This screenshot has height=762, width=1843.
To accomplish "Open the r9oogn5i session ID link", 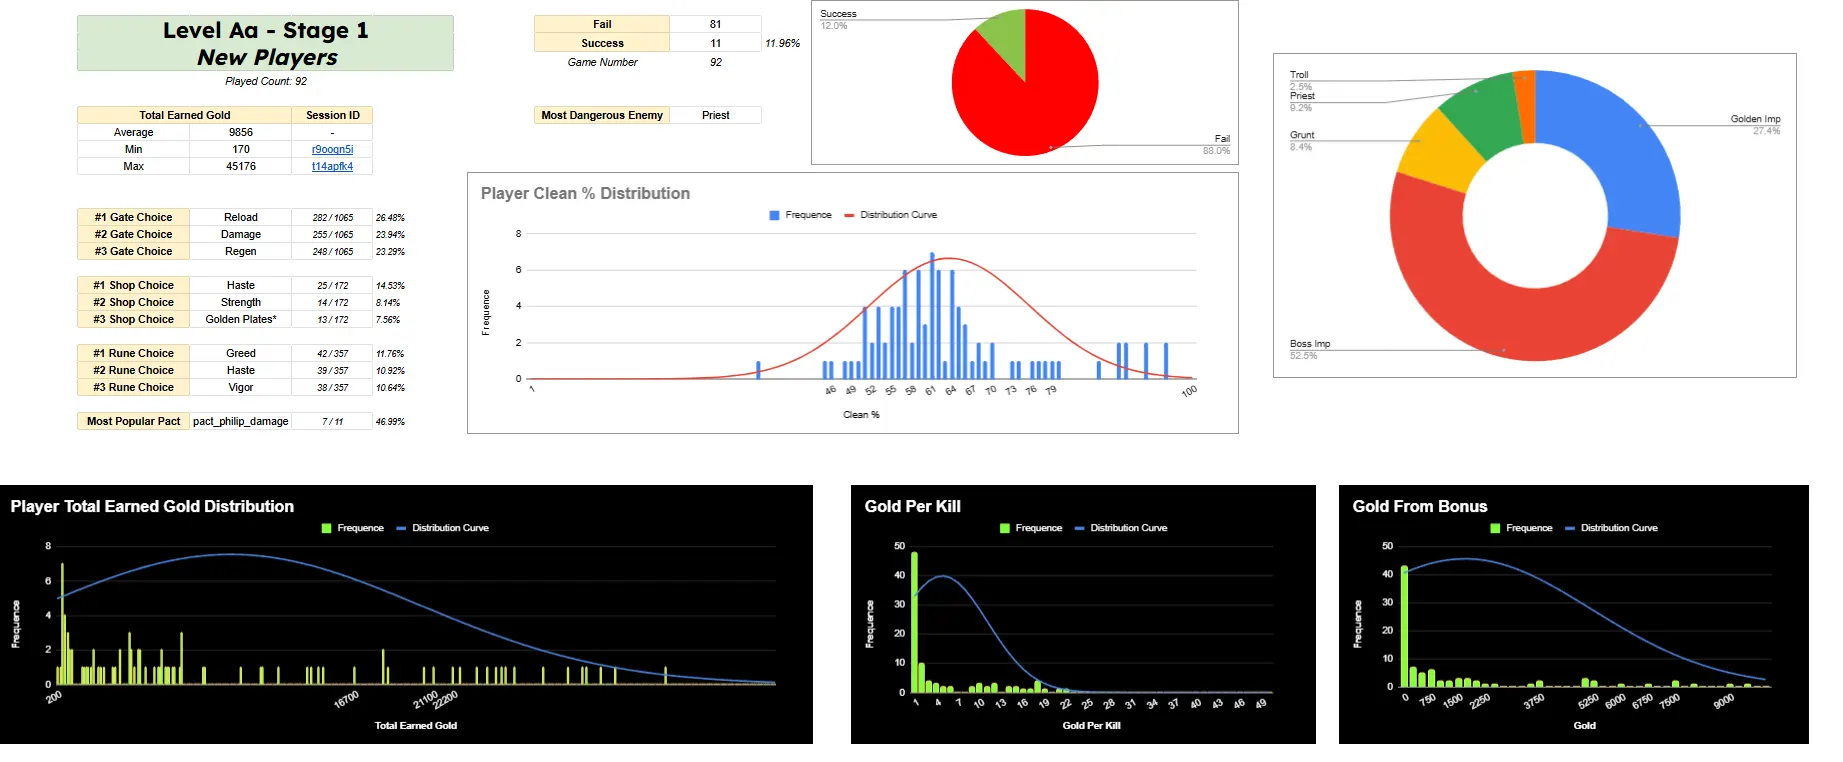I will (x=332, y=149).
